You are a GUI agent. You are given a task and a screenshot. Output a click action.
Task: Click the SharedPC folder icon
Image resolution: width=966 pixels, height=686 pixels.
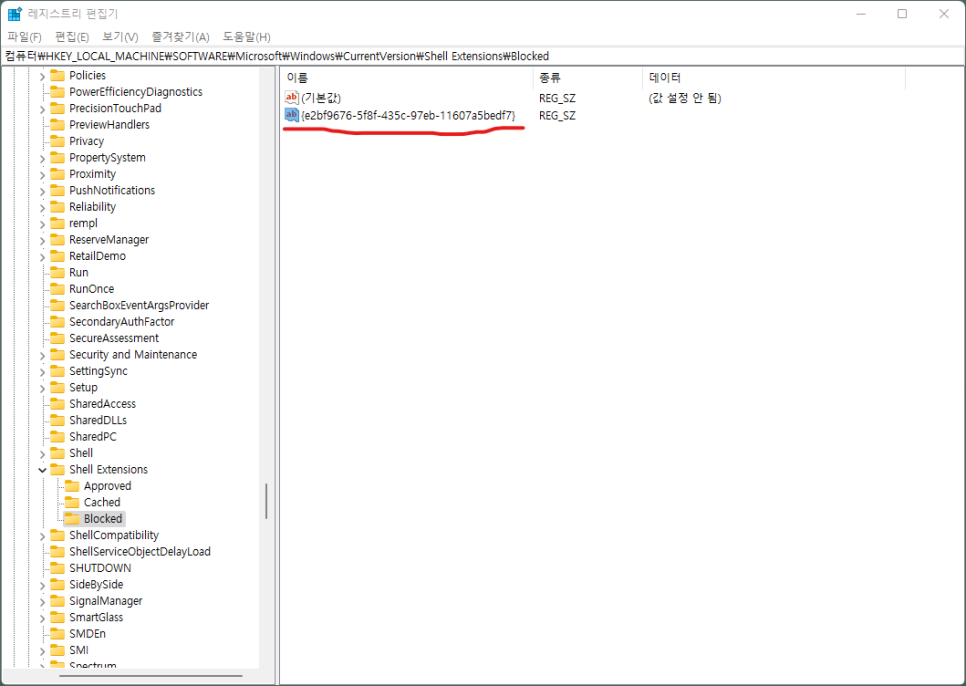57,437
